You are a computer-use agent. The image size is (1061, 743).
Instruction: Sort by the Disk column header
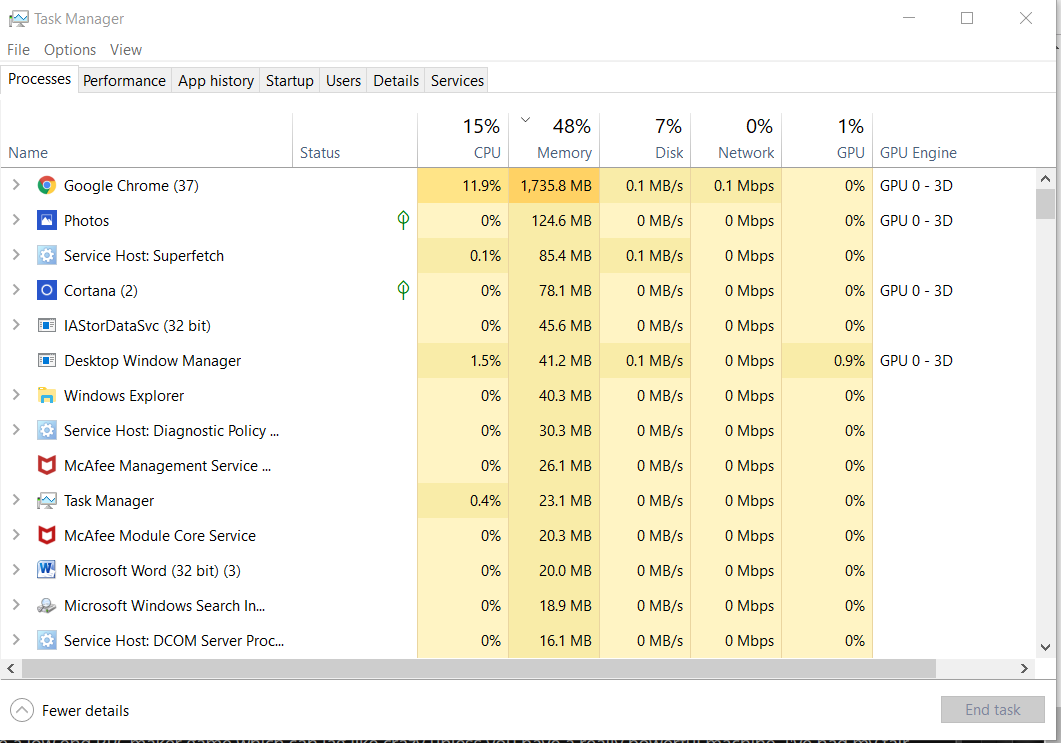click(x=645, y=140)
